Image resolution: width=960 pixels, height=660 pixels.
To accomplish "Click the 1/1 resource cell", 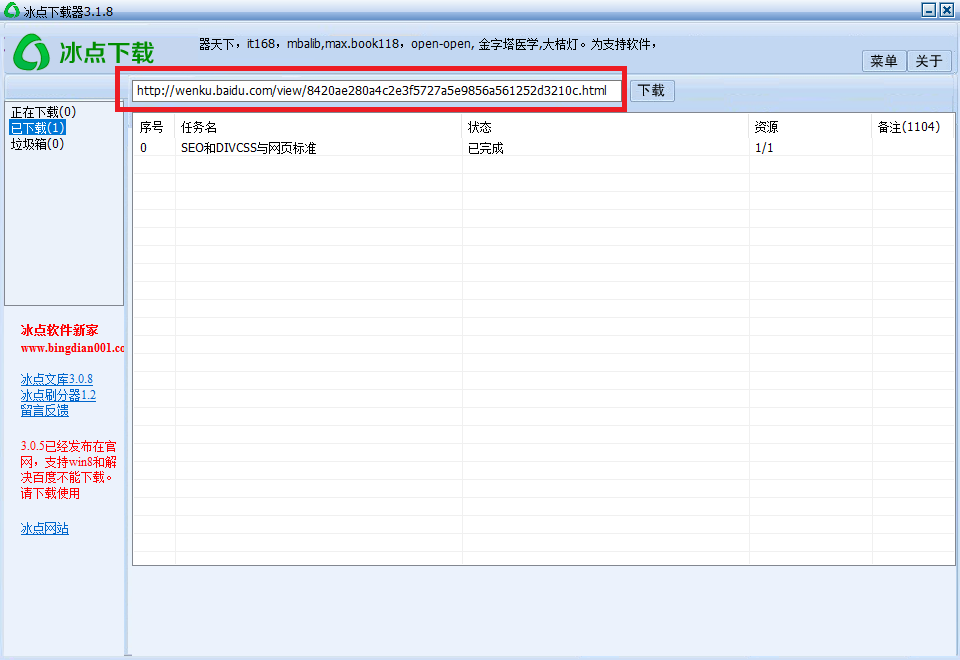I will [x=764, y=148].
